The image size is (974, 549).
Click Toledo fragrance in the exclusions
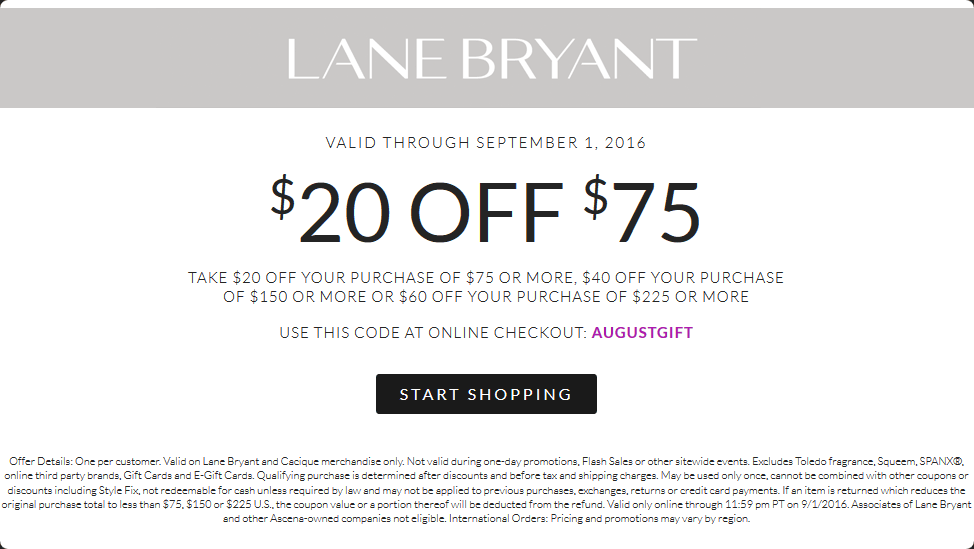[834, 461]
